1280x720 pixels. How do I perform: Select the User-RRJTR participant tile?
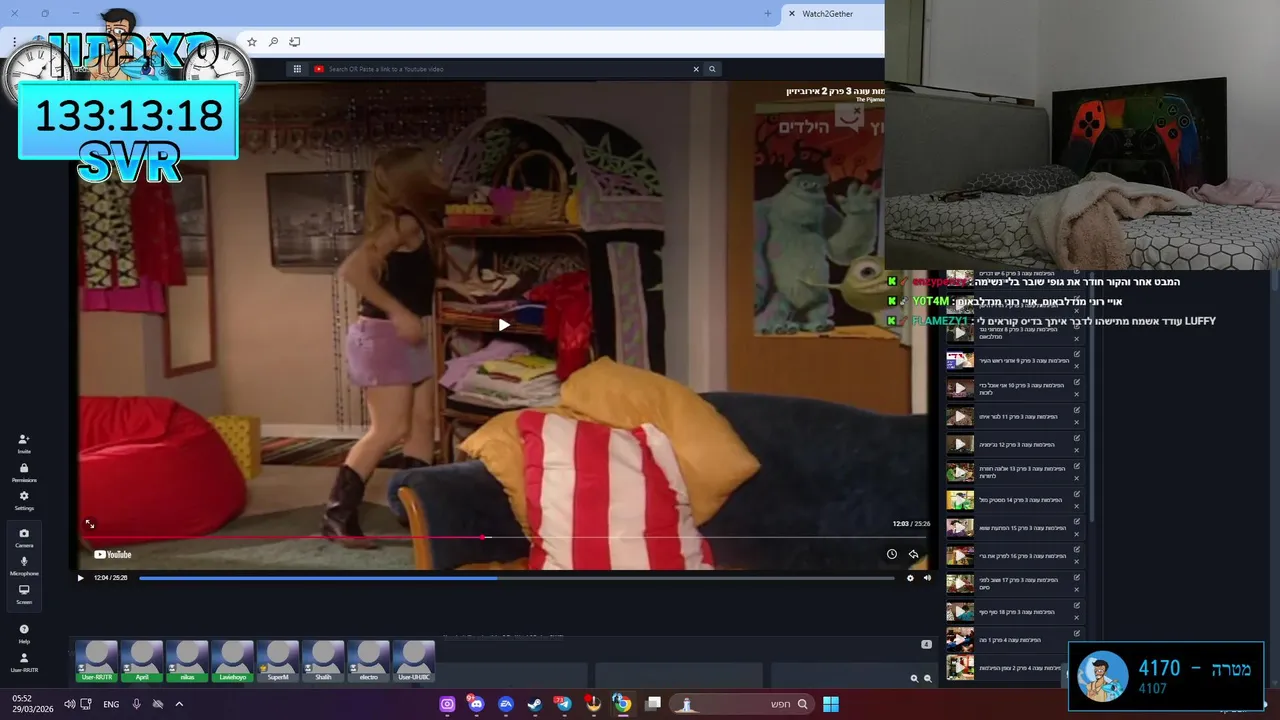pos(97,661)
